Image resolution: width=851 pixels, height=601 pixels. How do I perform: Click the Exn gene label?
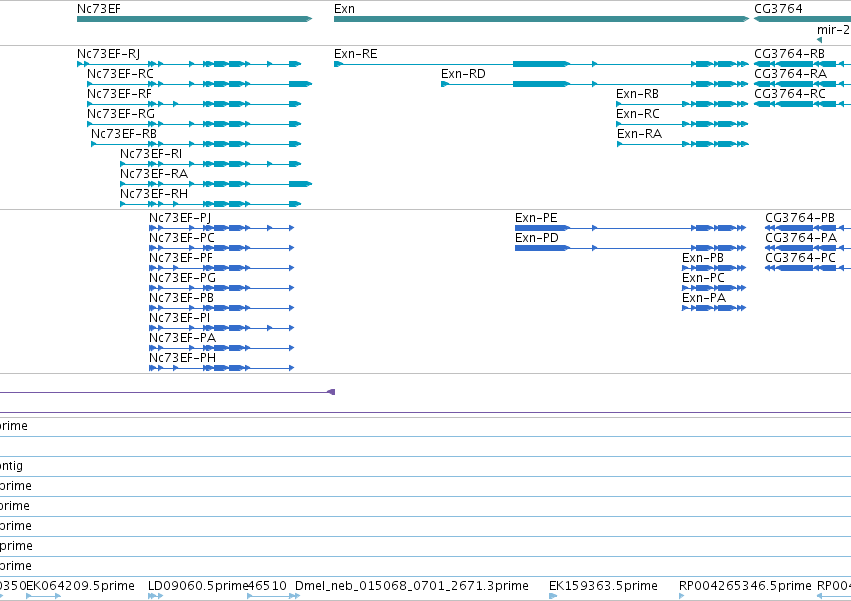tap(345, 9)
